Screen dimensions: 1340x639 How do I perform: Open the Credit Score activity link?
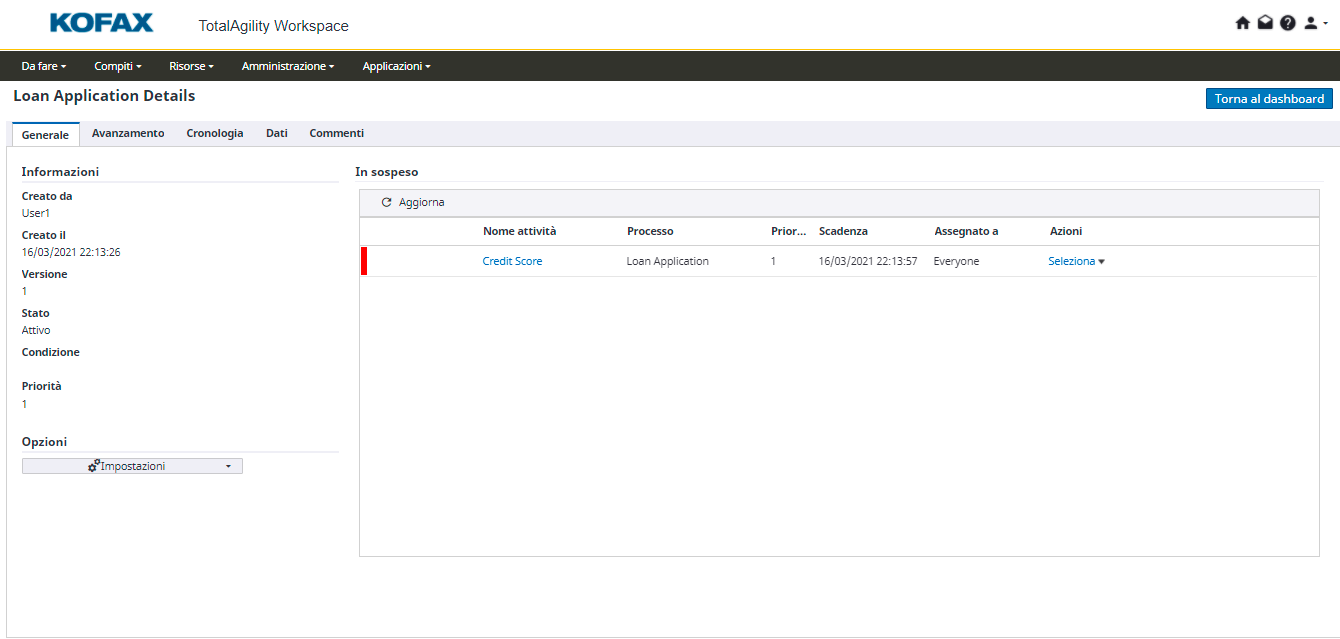(512, 261)
